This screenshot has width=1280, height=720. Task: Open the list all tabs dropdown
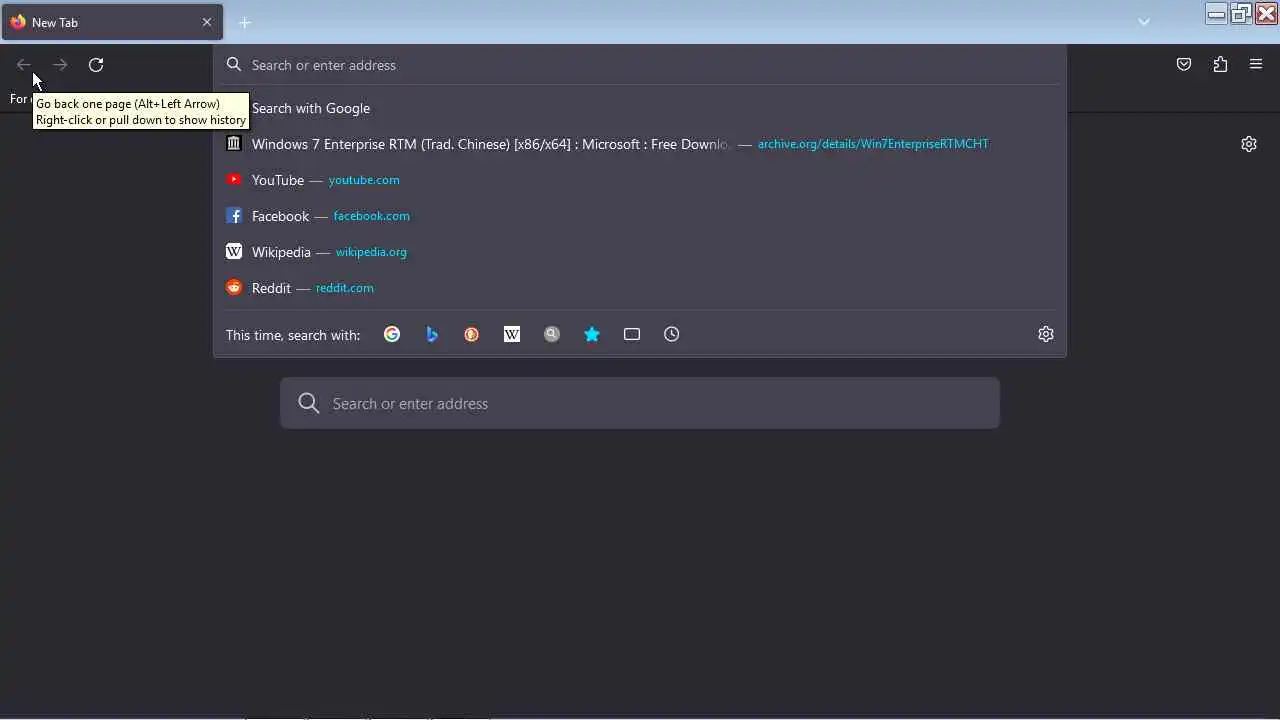tap(1144, 22)
